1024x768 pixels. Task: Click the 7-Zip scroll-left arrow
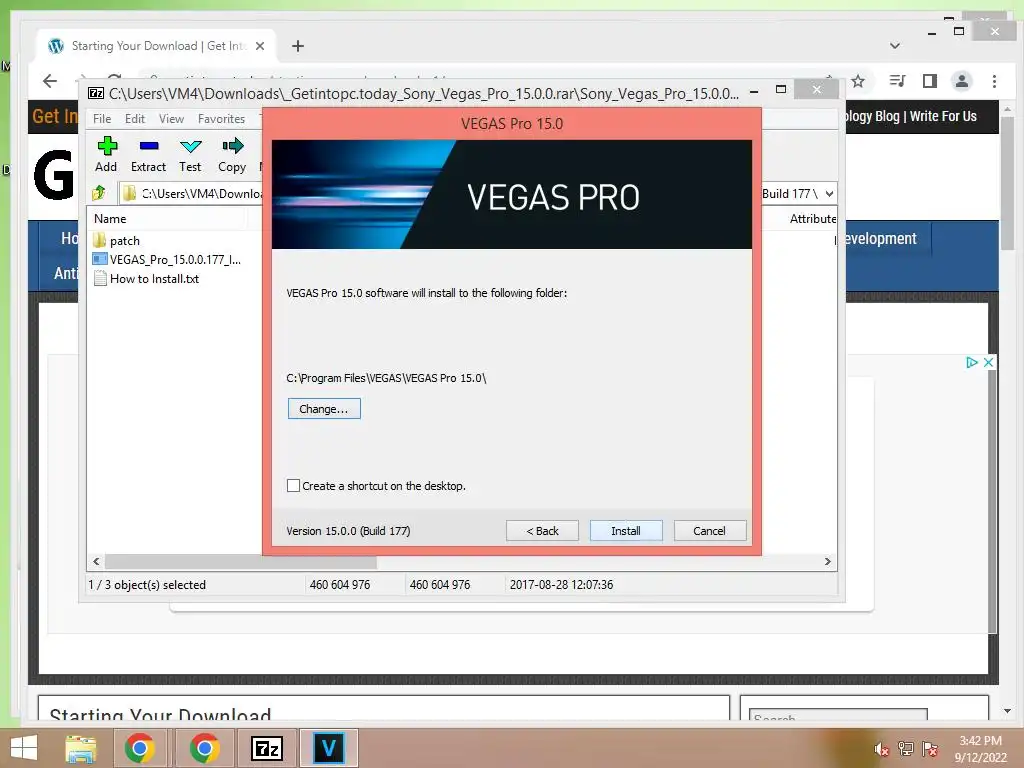pos(97,562)
